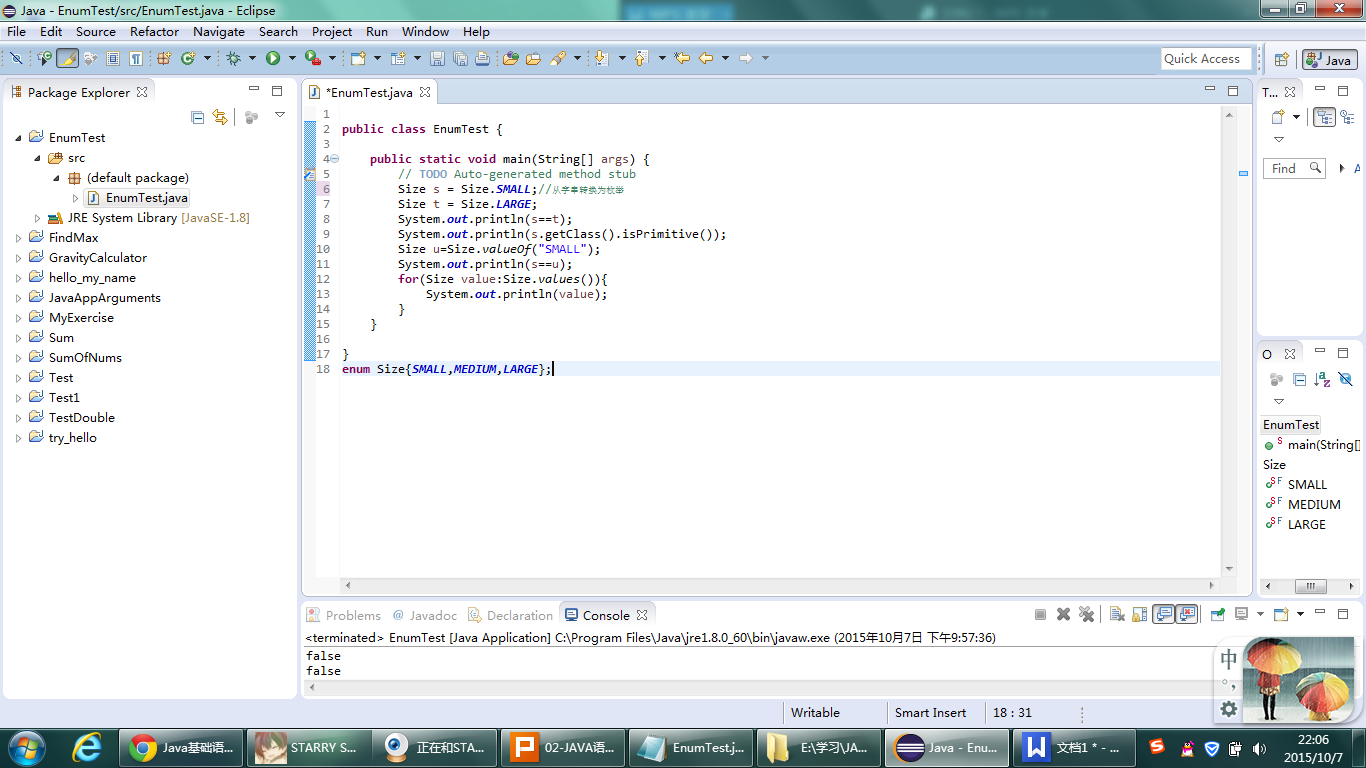
Task: Click the Previous Annotation arrow icon
Action: (x=641, y=58)
